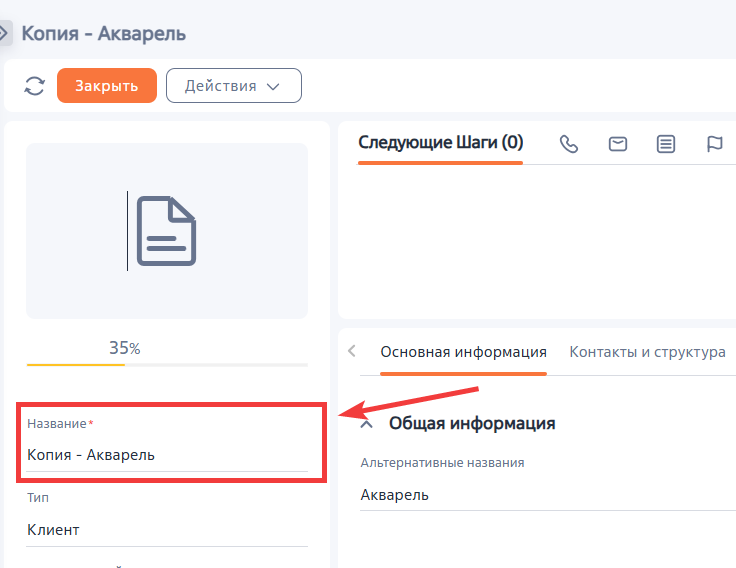Screen dimensions: 736x568
Task: Click the Тип field with Клиент
Action: [x=167, y=530]
